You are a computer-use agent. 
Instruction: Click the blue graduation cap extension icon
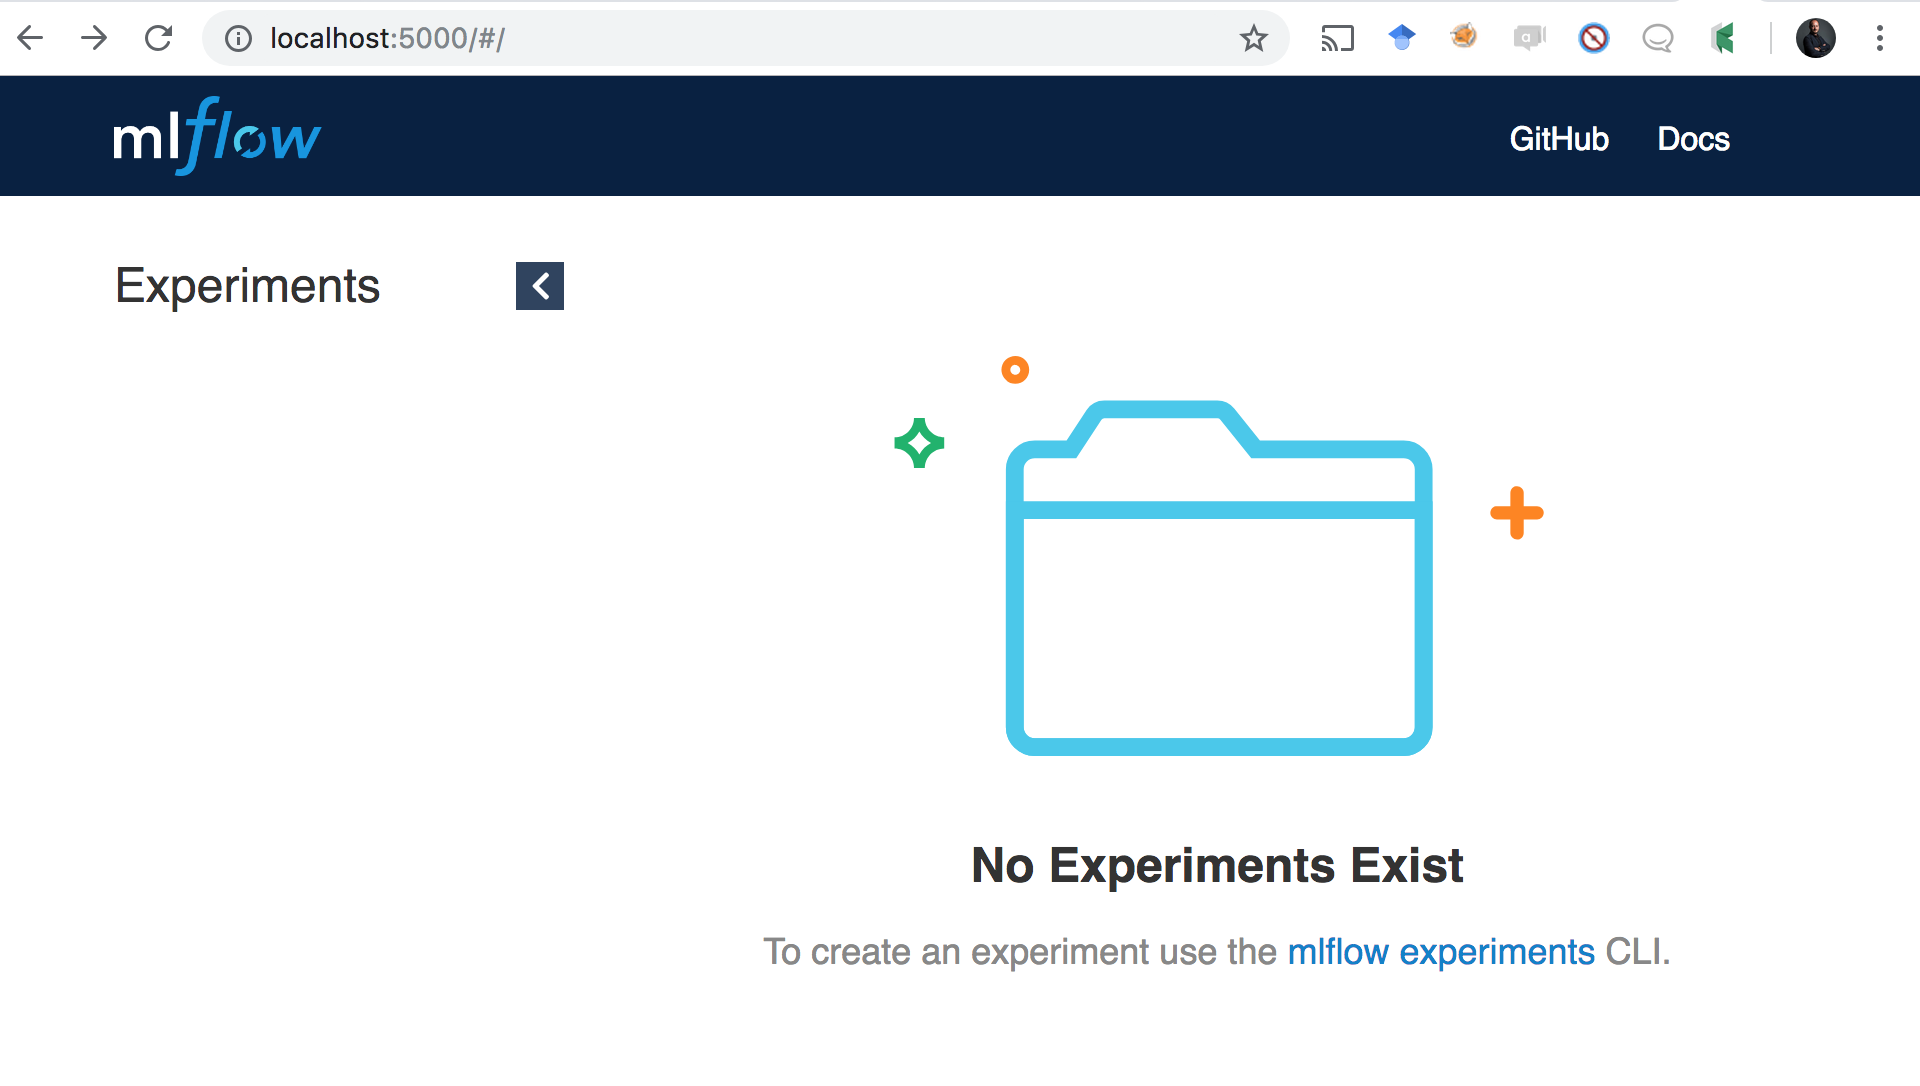(x=1402, y=38)
